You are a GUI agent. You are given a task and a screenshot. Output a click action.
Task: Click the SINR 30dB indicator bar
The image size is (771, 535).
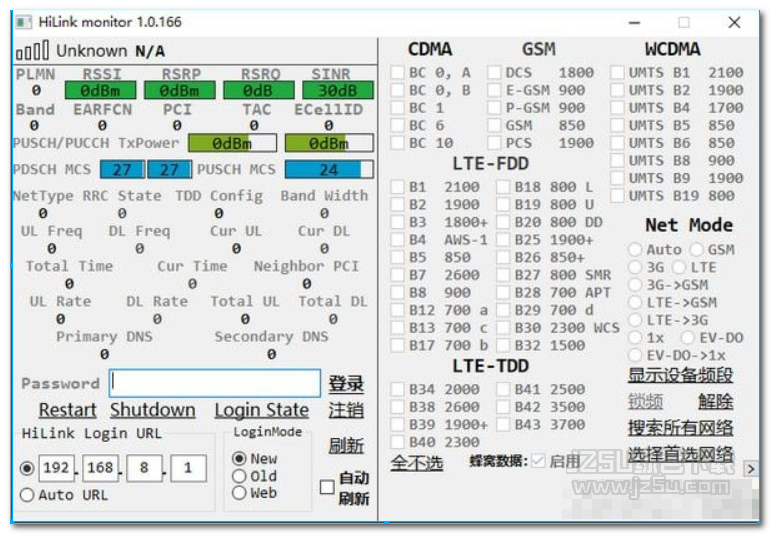click(x=338, y=90)
